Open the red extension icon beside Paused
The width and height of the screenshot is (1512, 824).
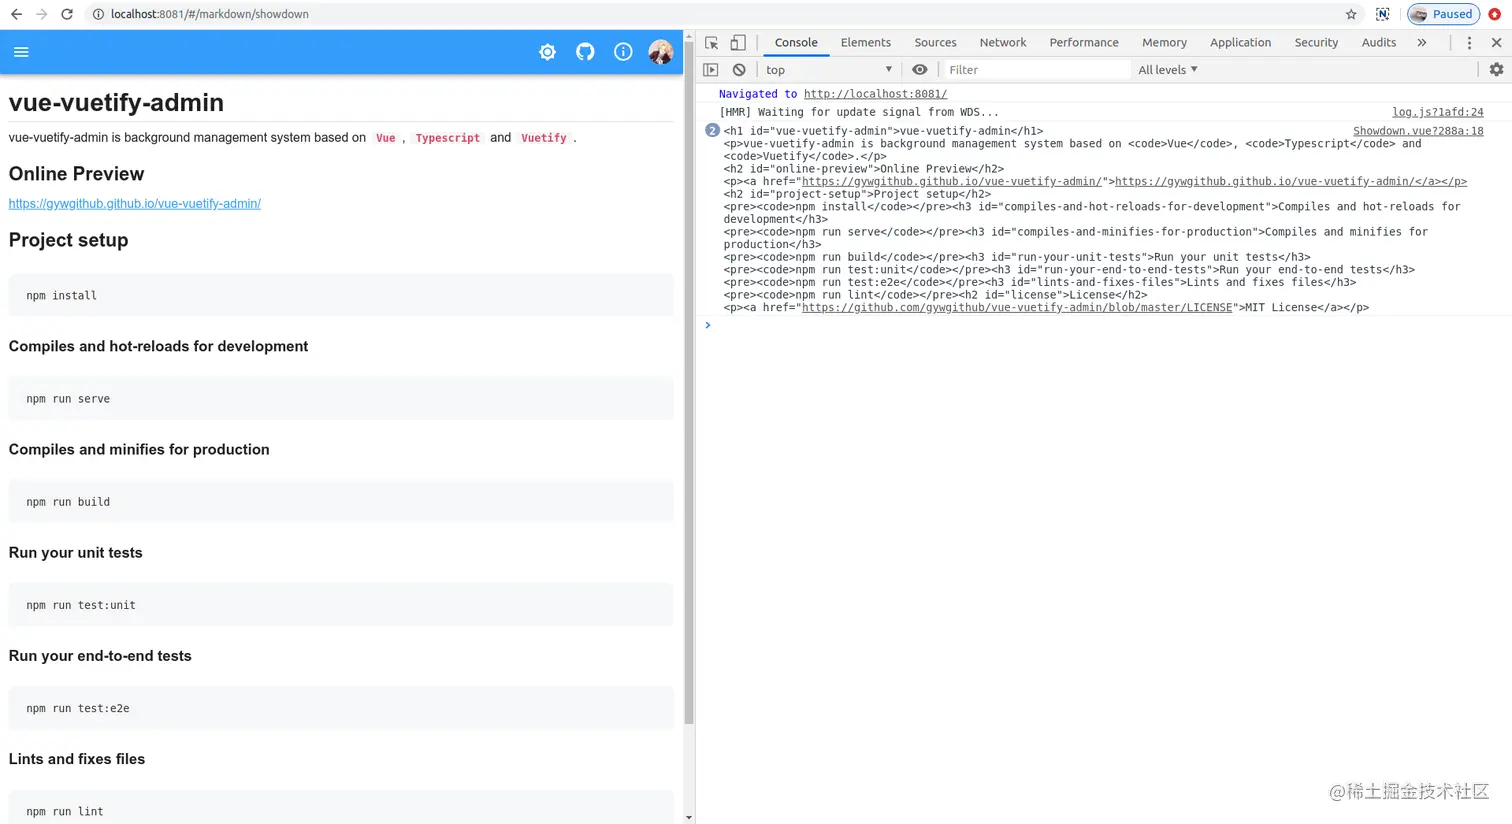coord(1495,14)
